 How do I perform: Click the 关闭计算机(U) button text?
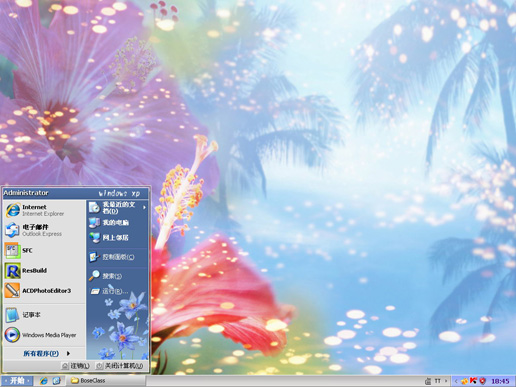point(124,366)
